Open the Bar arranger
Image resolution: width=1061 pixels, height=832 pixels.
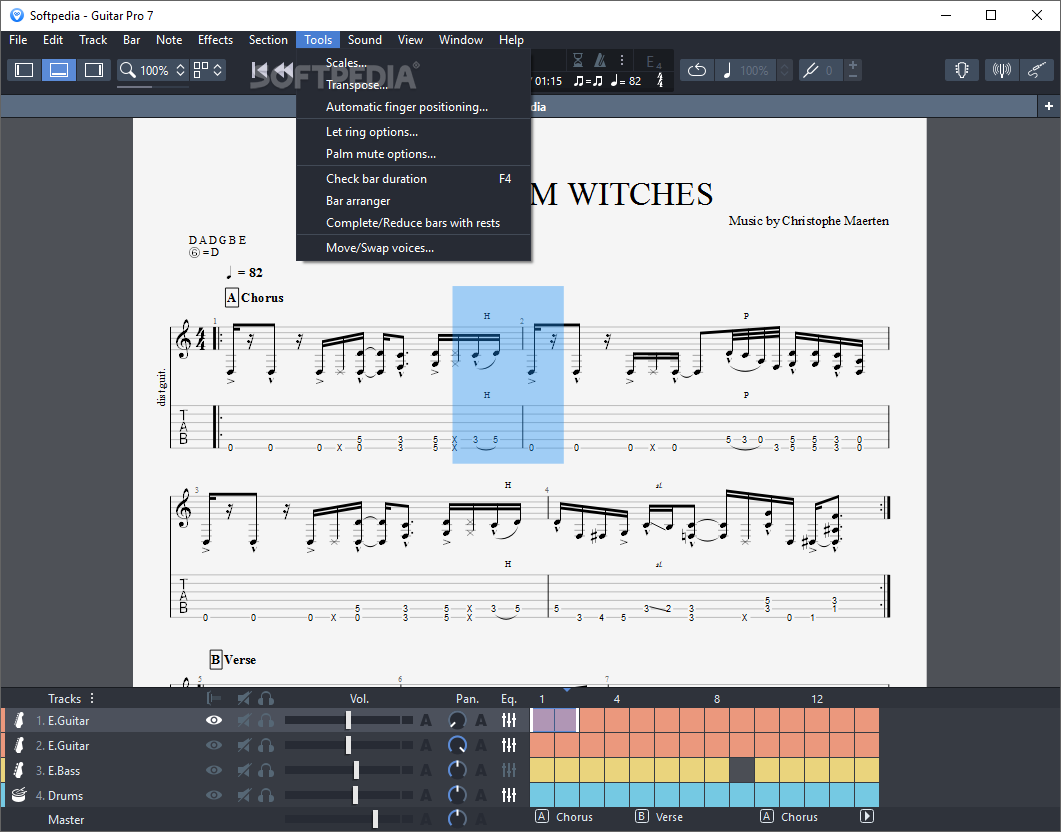(413, 201)
